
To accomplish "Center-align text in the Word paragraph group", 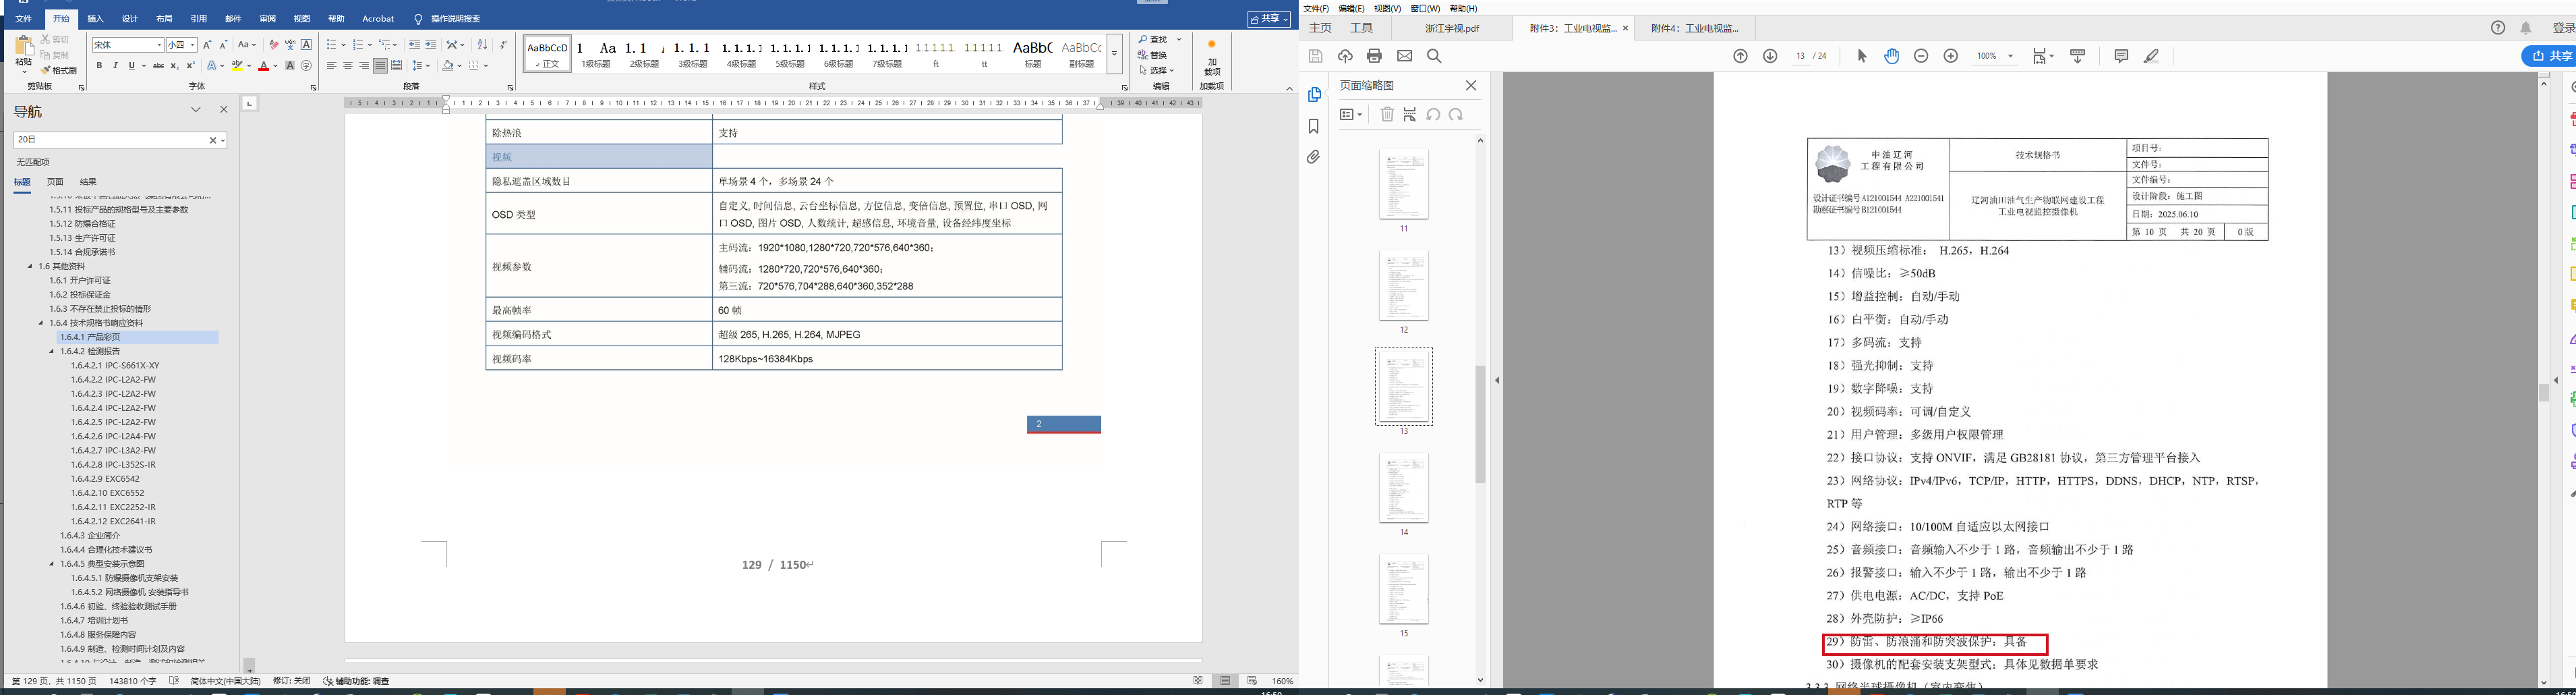I will (348, 66).
